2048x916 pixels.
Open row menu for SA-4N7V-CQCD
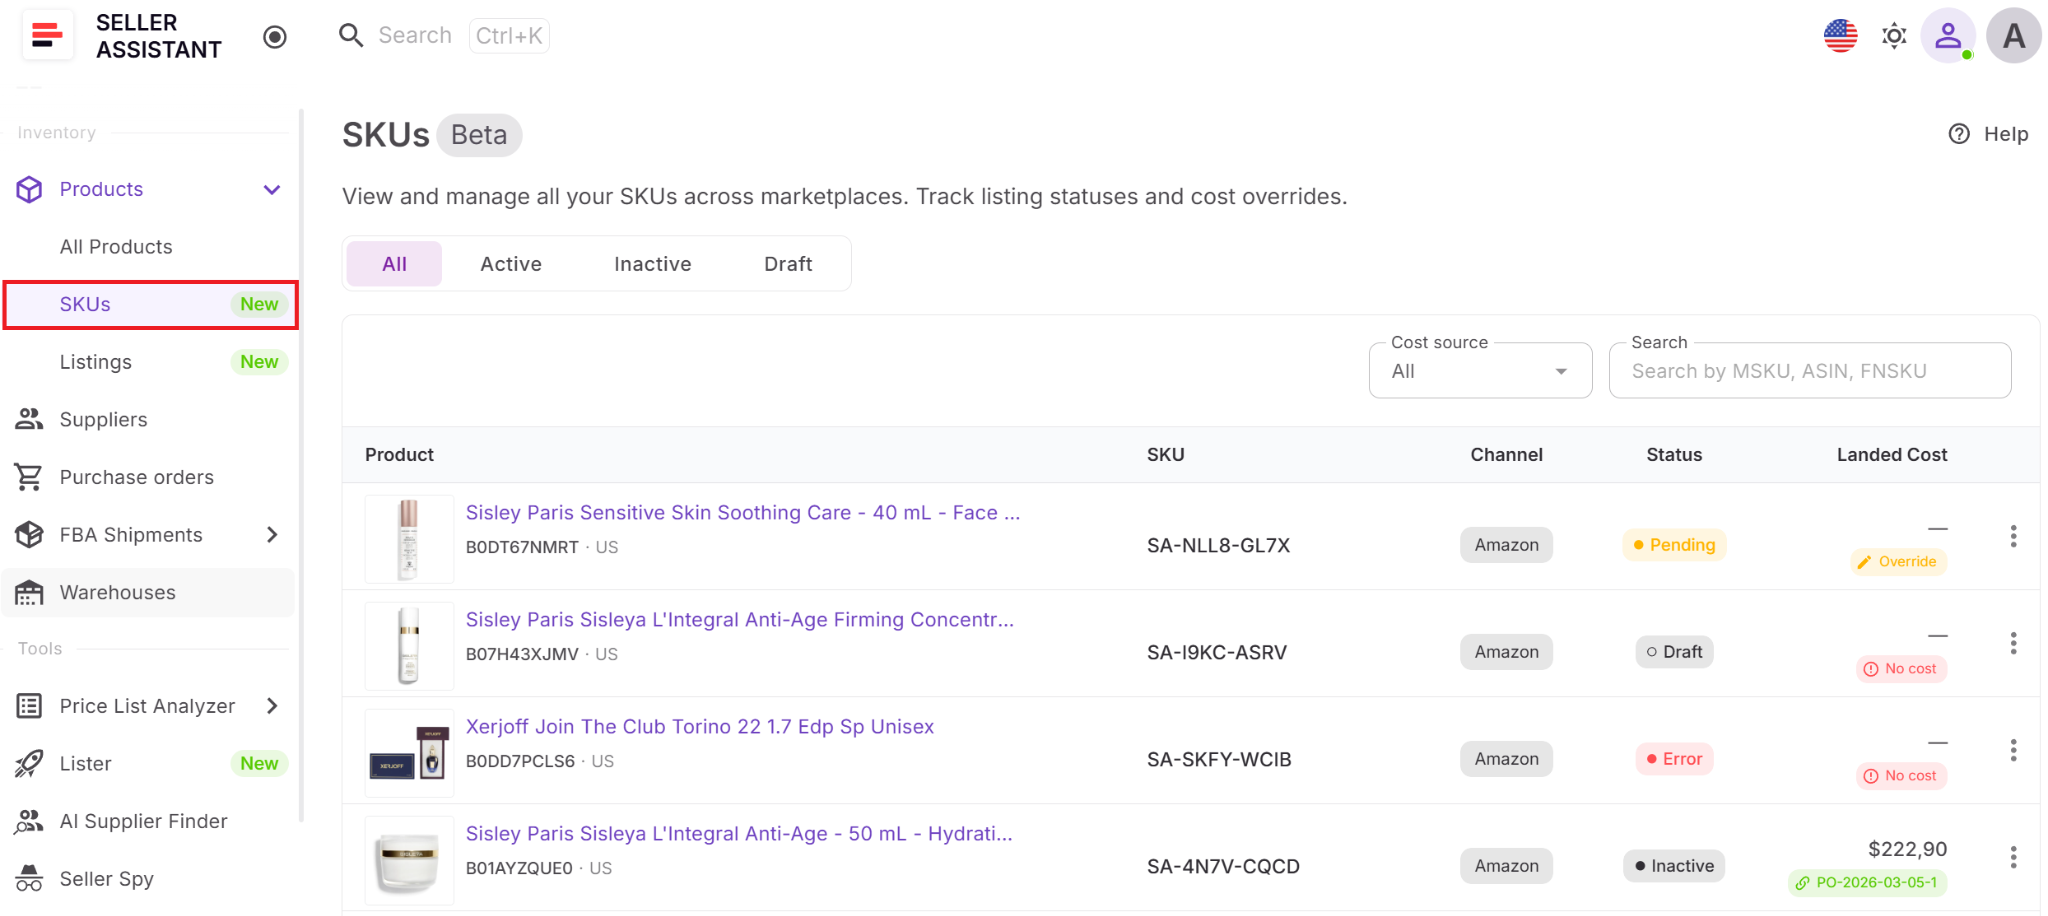2013,857
